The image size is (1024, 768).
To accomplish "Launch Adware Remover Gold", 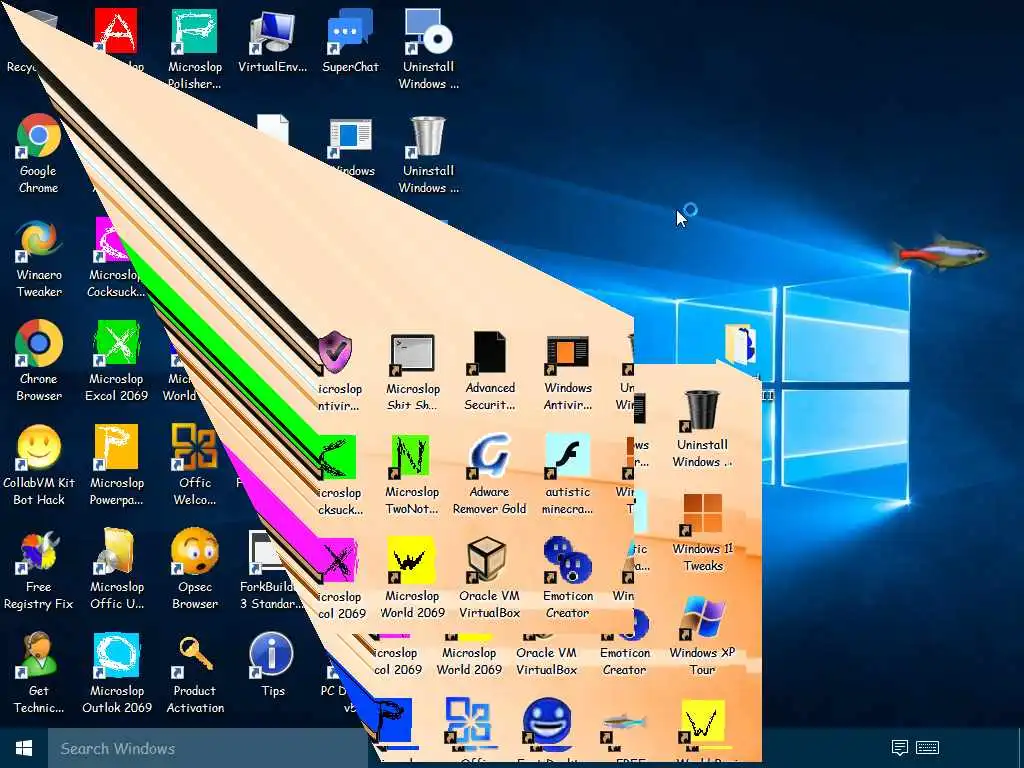I will (x=489, y=457).
